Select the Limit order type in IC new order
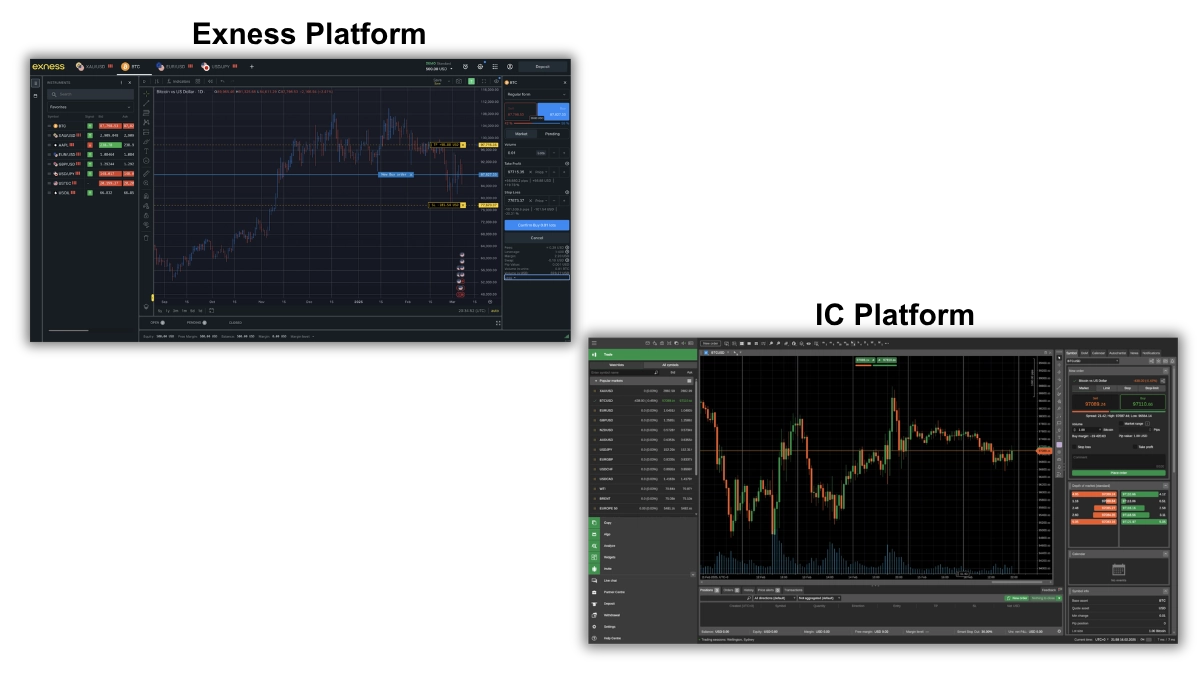 tap(1106, 388)
